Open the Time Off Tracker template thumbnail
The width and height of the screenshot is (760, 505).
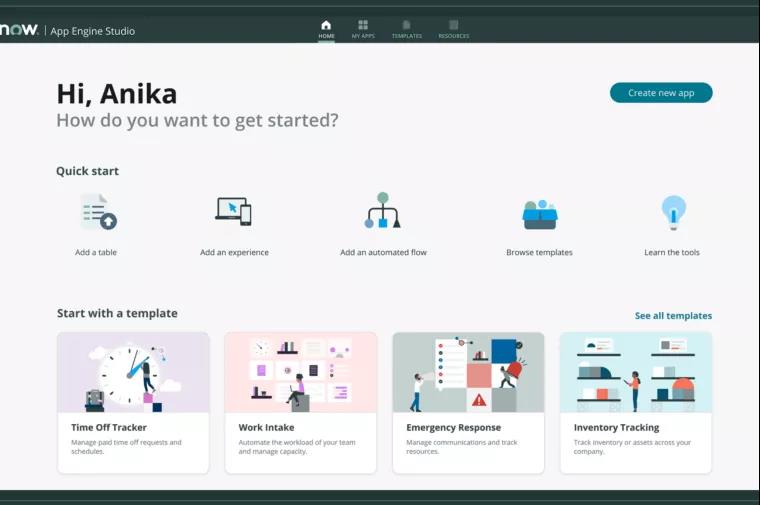pyautogui.click(x=133, y=372)
